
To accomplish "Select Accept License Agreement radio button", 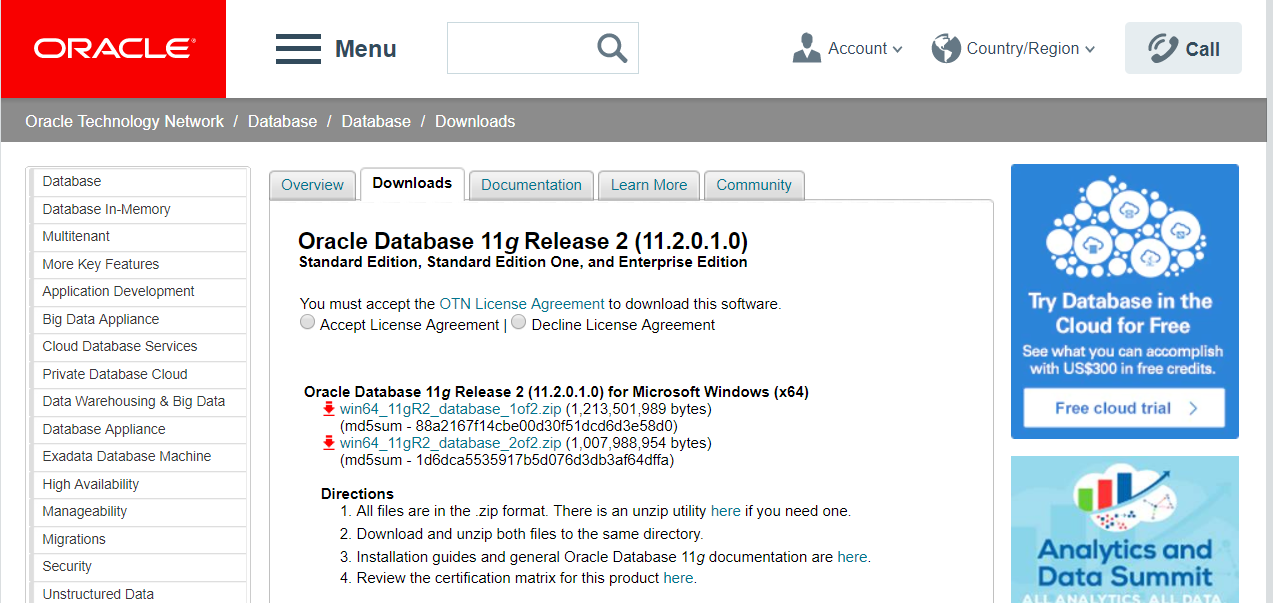I will [308, 322].
